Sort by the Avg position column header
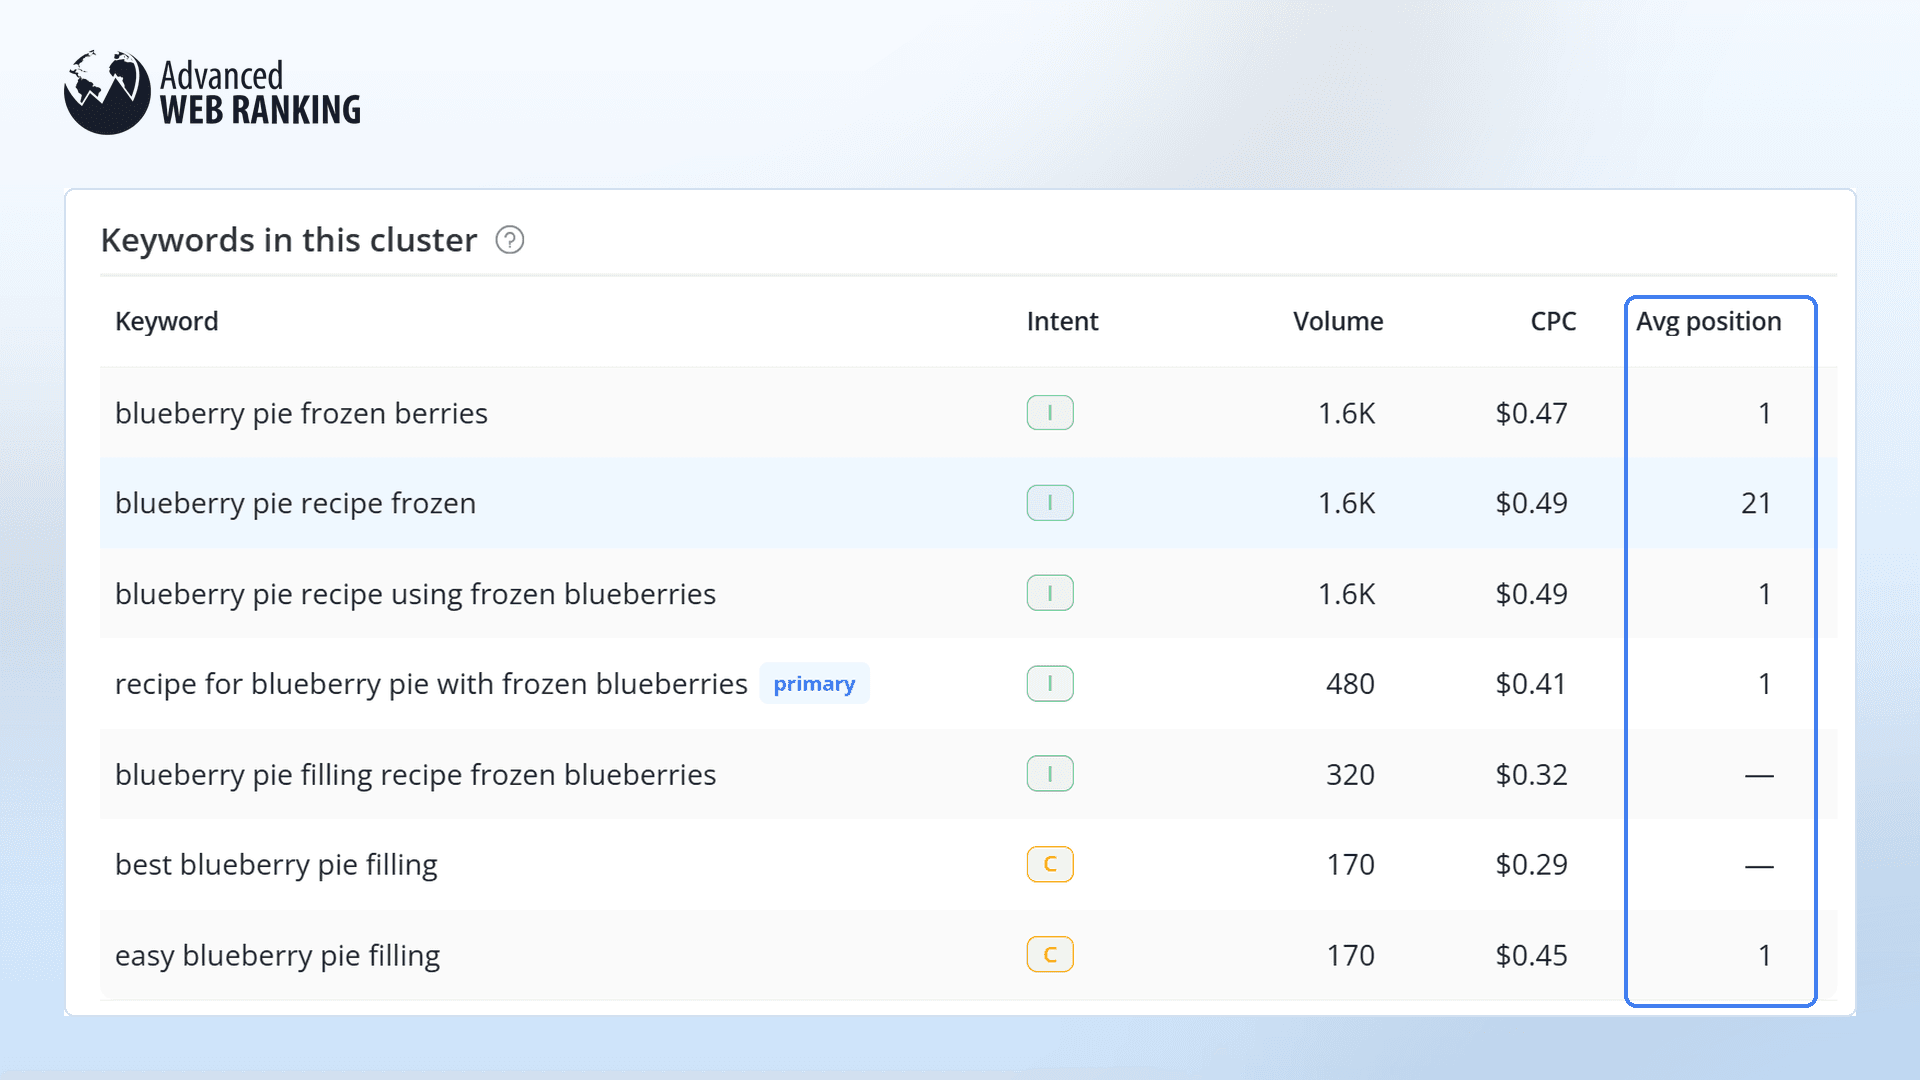1920x1080 pixels. tap(1708, 321)
